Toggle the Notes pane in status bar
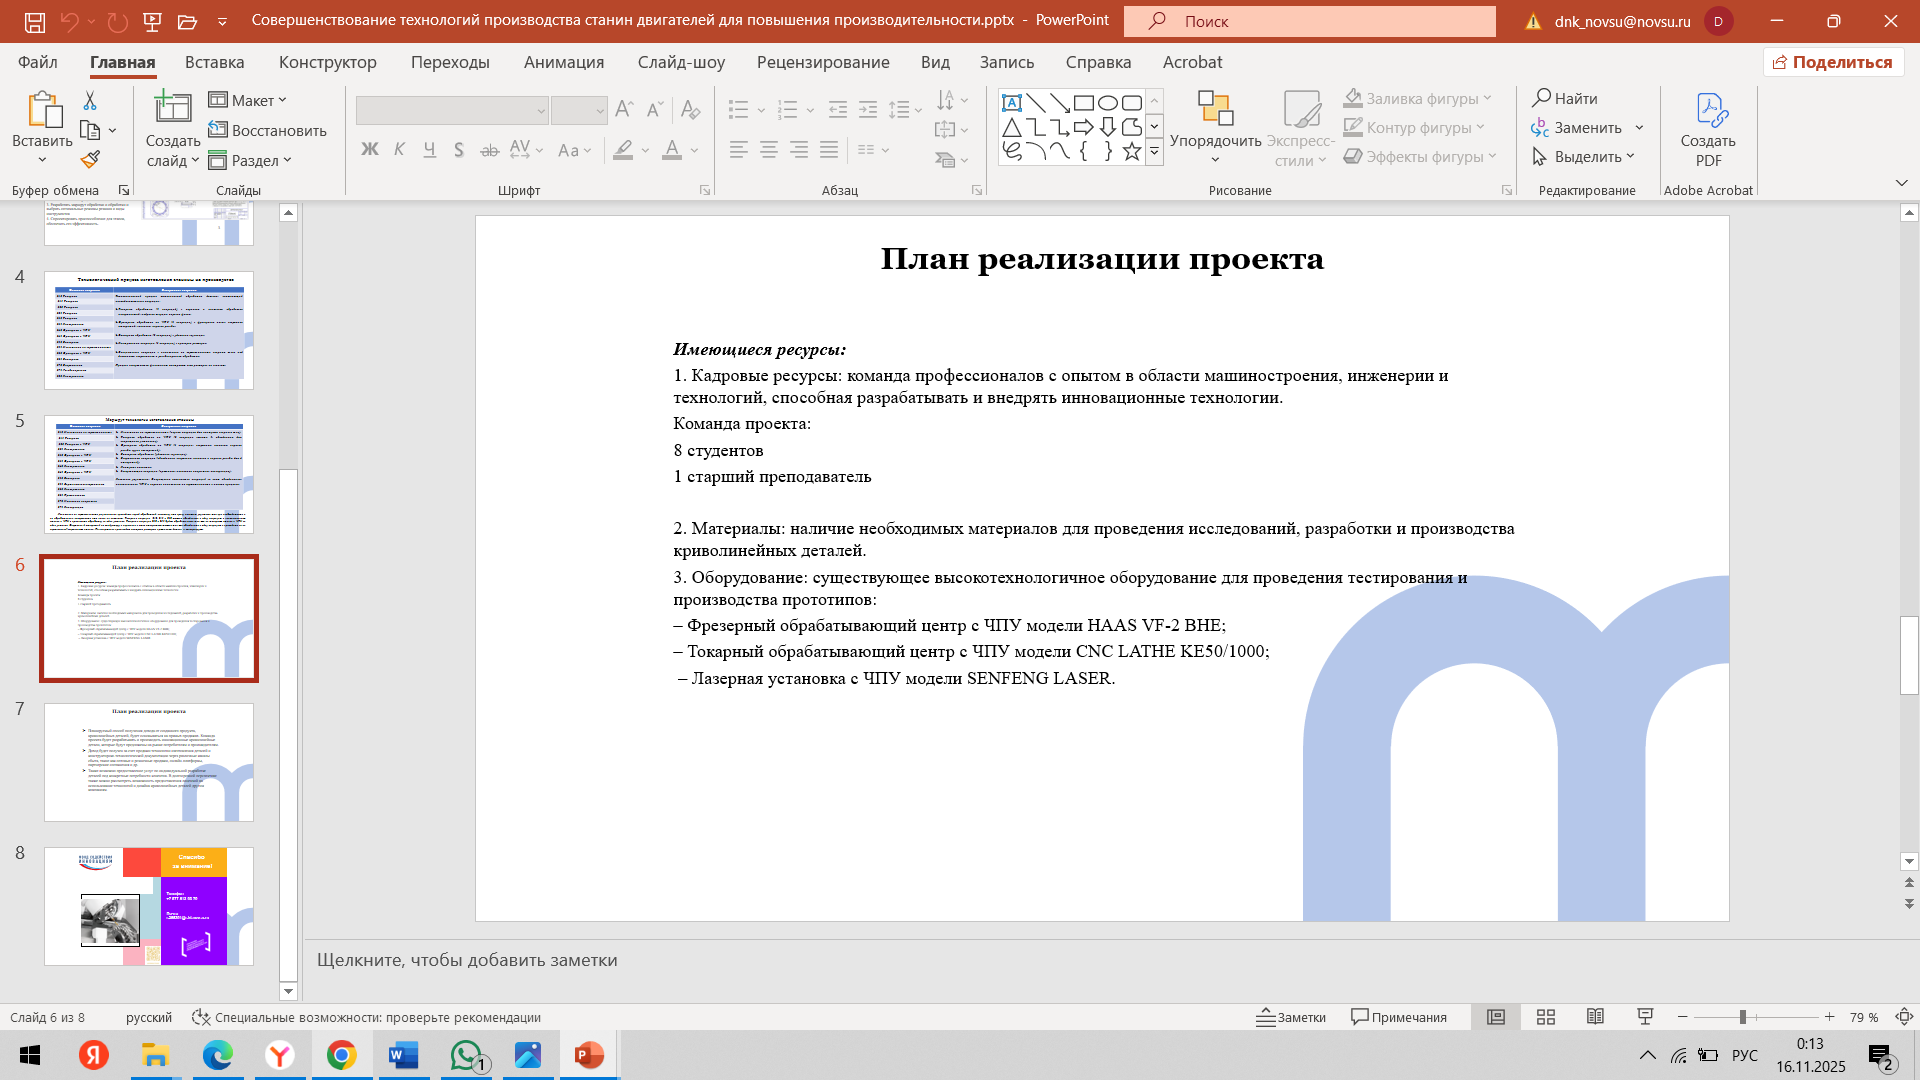The width and height of the screenshot is (1920, 1080). coord(1291,1017)
